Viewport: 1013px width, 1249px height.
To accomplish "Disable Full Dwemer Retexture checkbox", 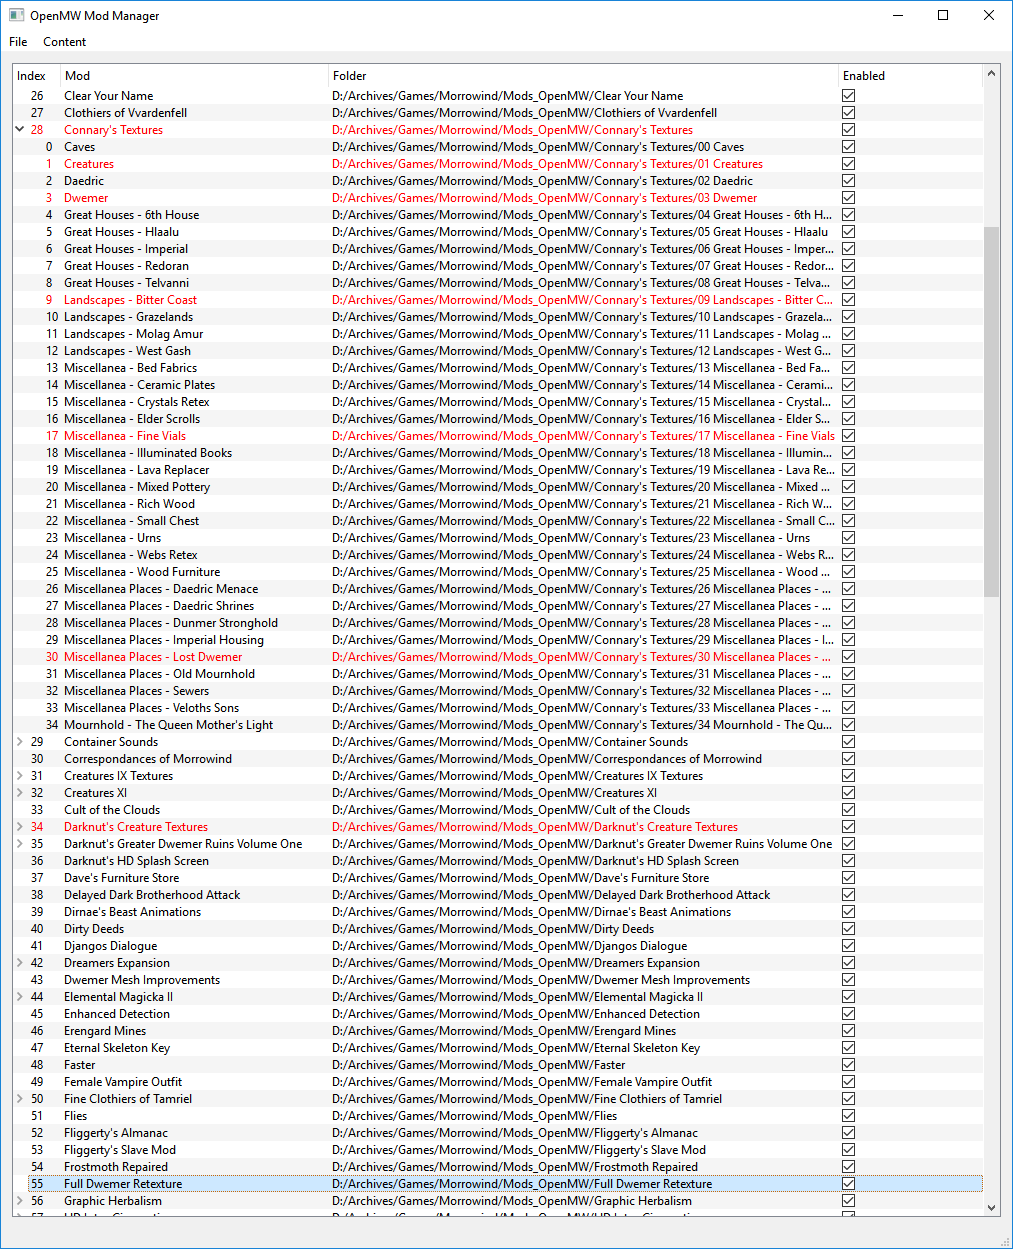I will 848,1184.
